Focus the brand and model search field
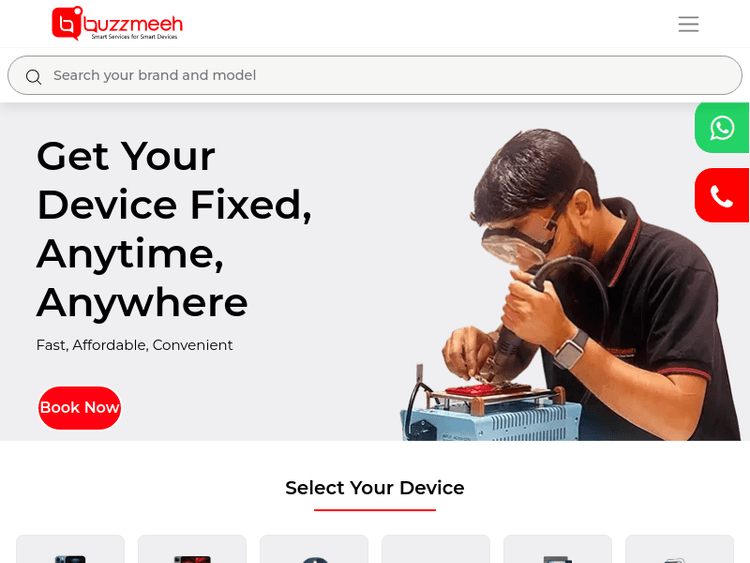 click(375, 75)
